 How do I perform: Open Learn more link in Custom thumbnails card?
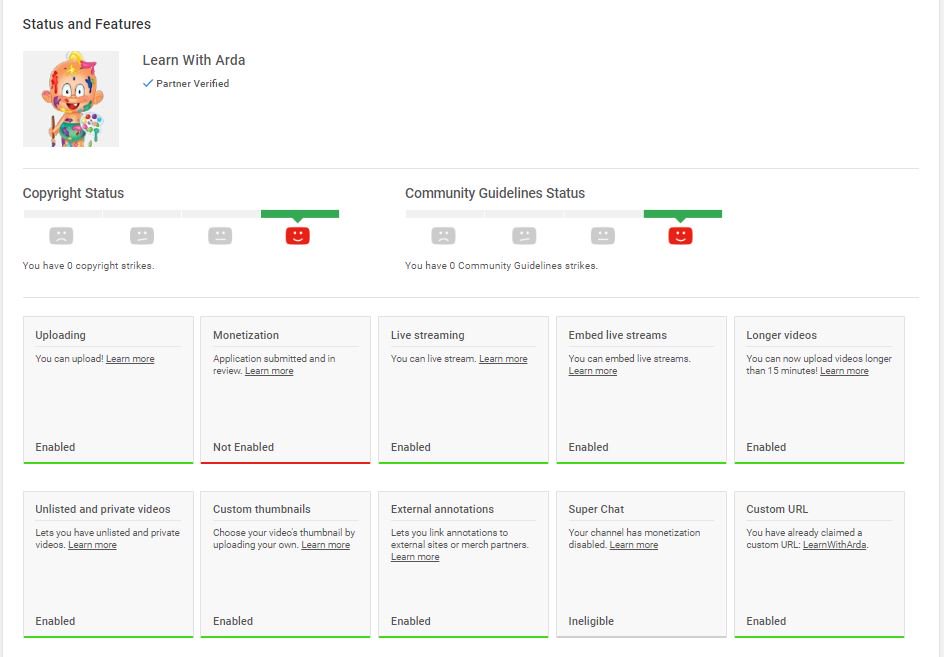coord(326,545)
